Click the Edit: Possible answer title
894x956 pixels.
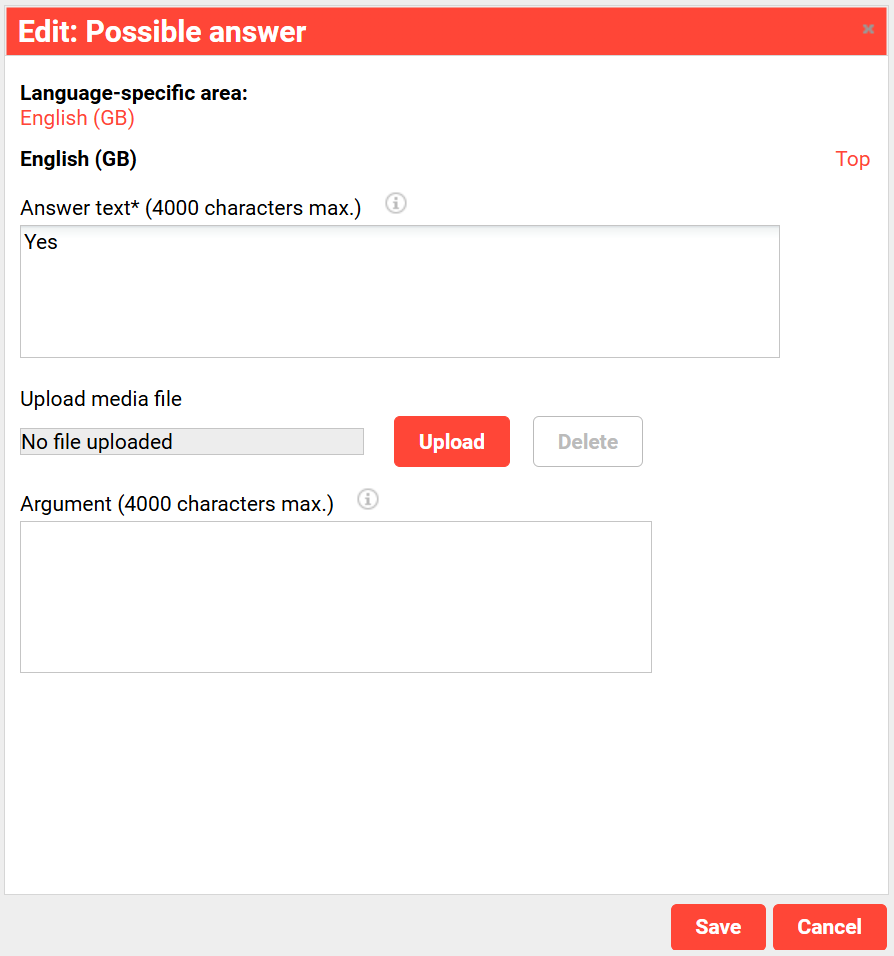(x=162, y=32)
